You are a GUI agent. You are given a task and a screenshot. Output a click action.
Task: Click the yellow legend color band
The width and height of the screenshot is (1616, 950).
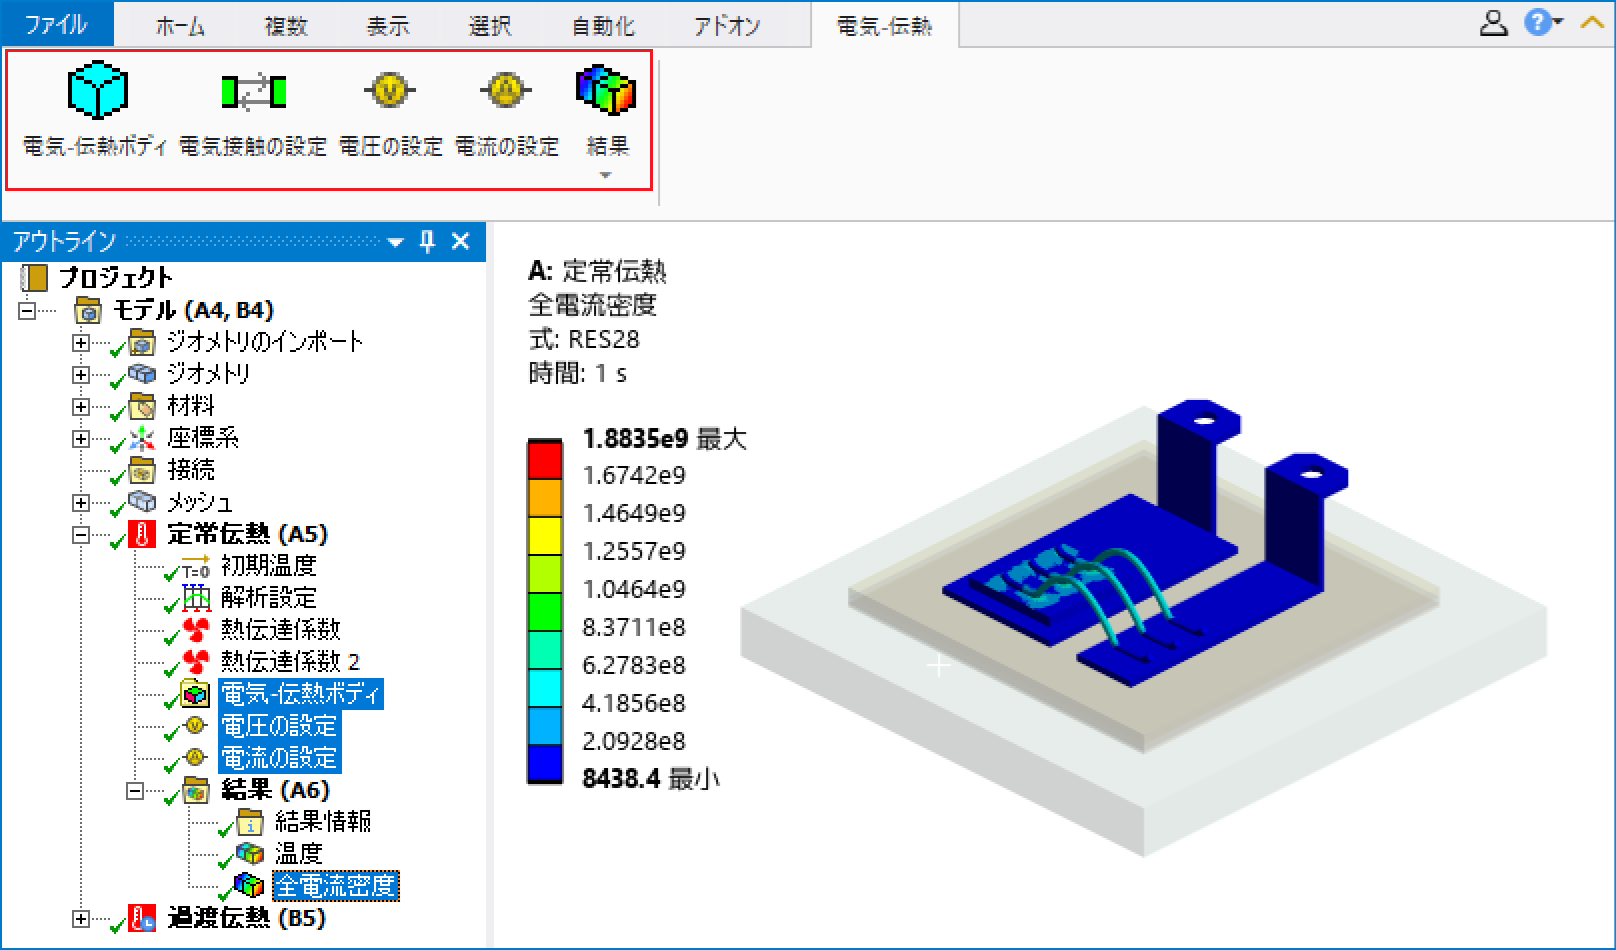pyautogui.click(x=545, y=536)
